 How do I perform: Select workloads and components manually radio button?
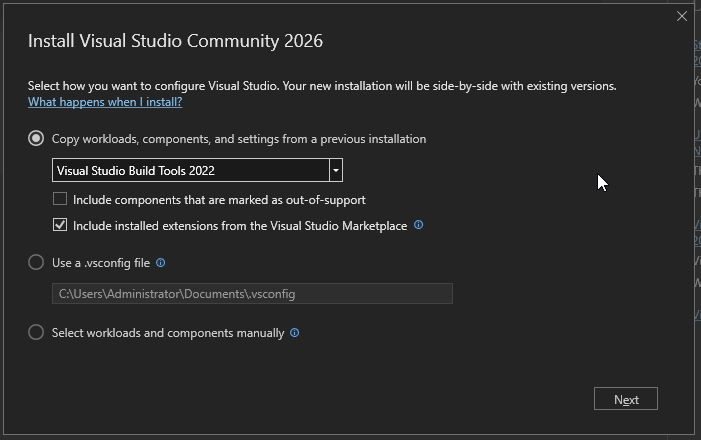(x=37, y=333)
